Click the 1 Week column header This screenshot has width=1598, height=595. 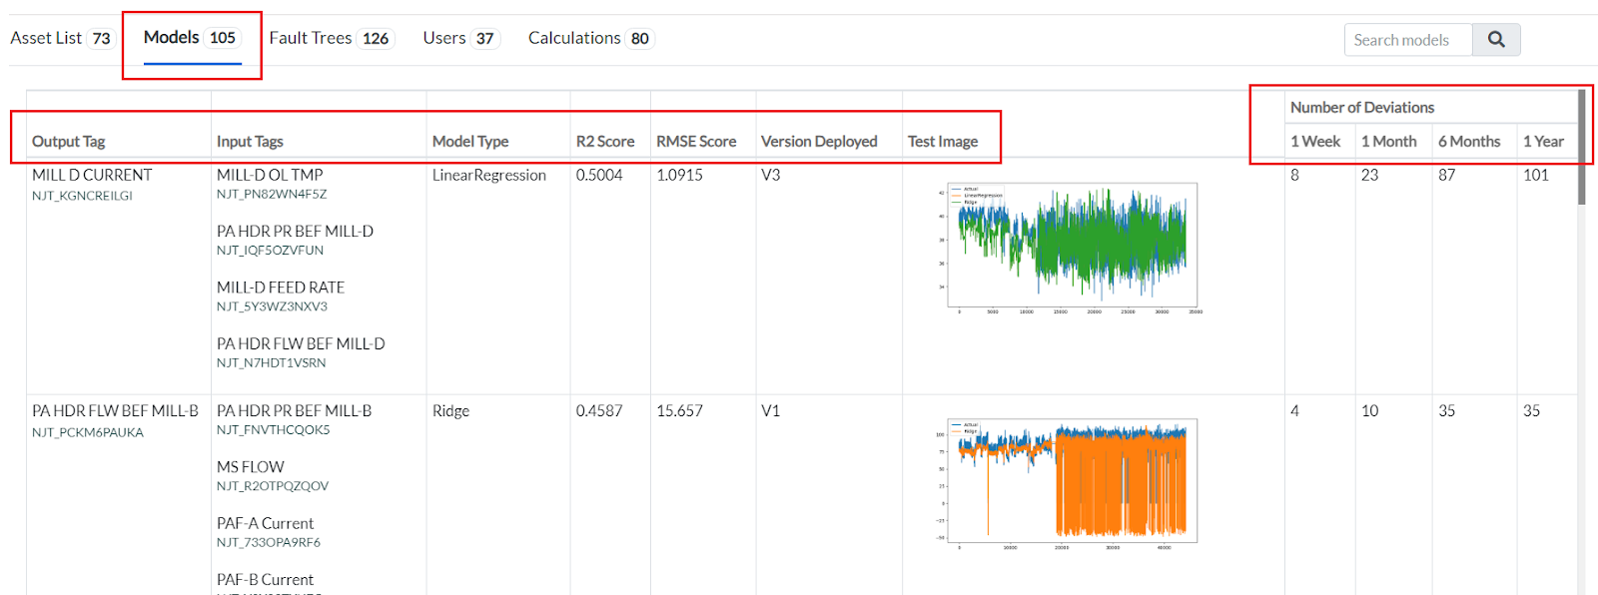pyautogui.click(x=1315, y=141)
